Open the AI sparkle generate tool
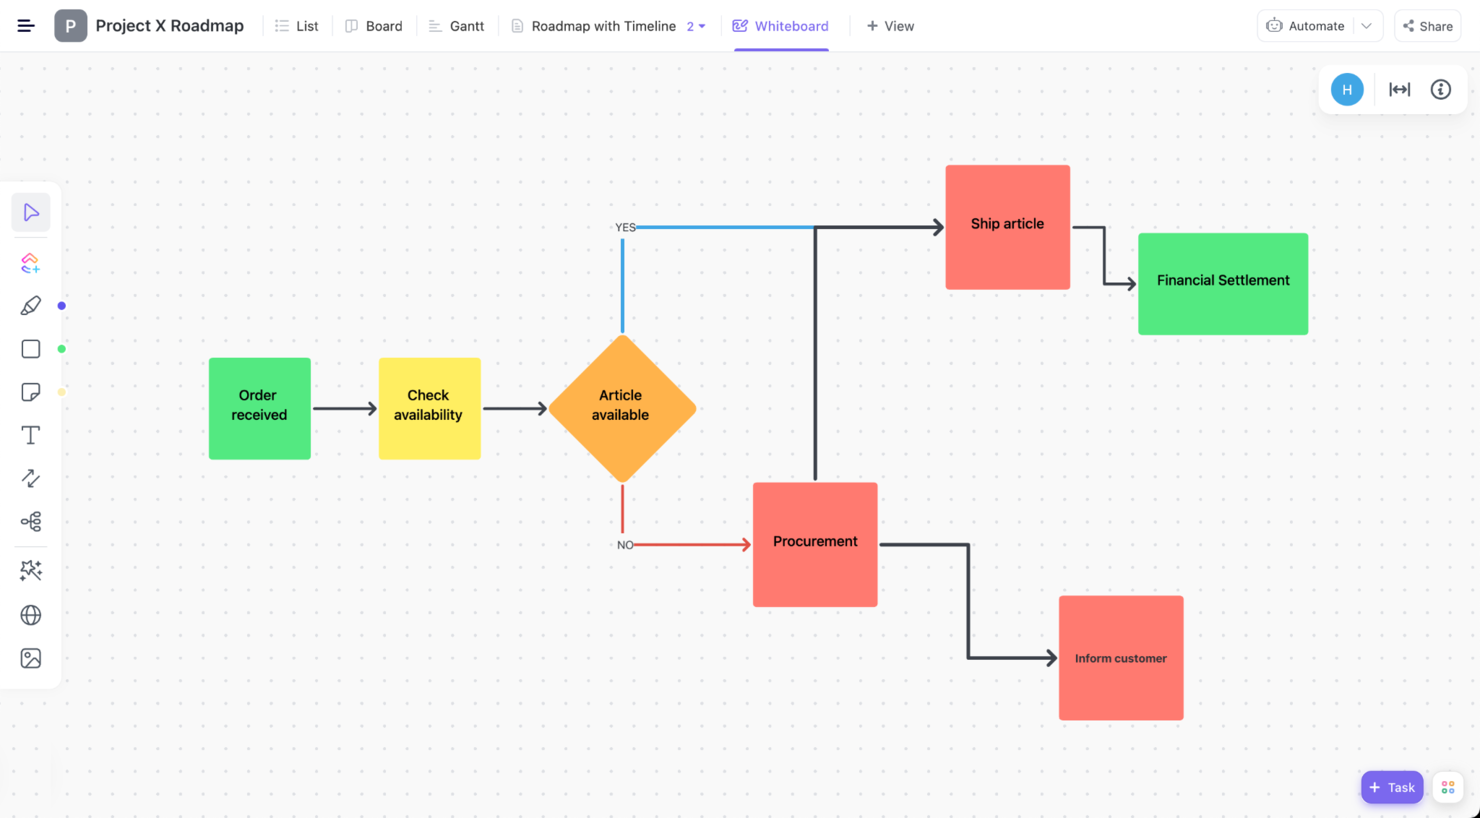The image size is (1480, 818). 31,570
